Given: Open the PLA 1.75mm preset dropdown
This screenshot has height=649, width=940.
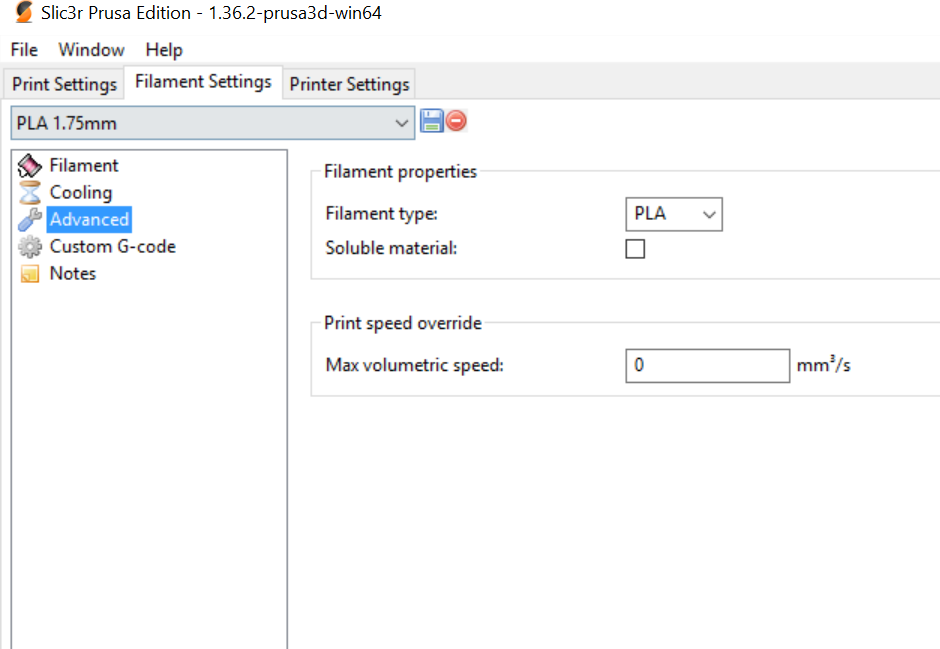Looking at the screenshot, I should pyautogui.click(x=213, y=123).
